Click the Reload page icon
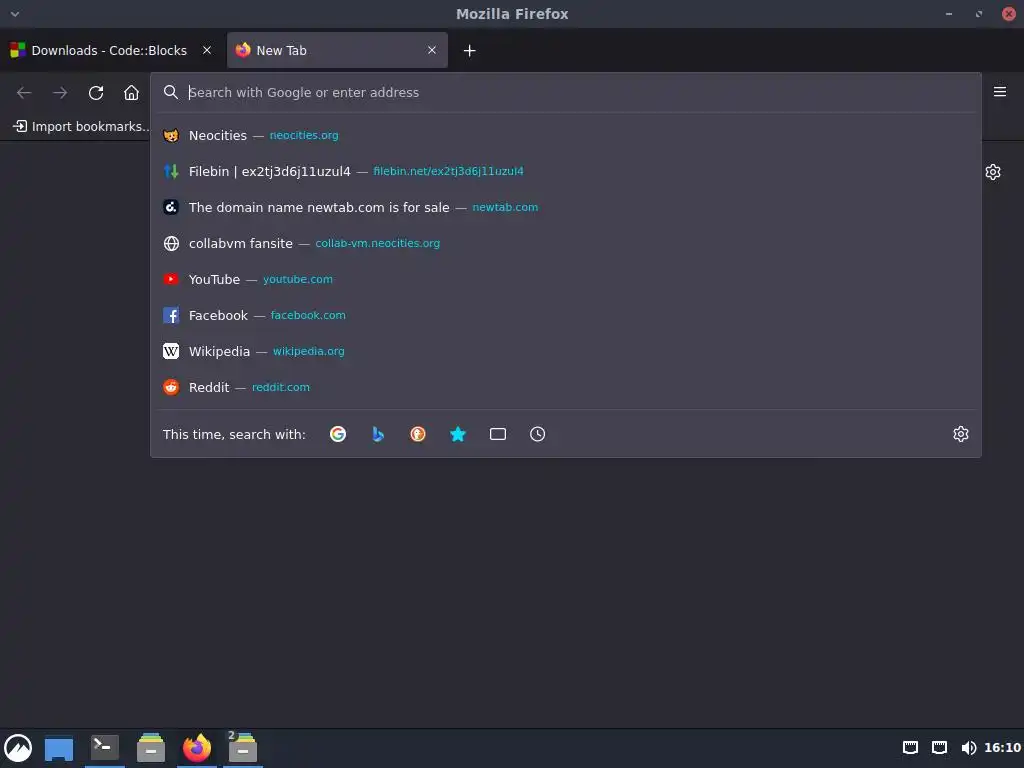1024x768 pixels. coord(96,93)
